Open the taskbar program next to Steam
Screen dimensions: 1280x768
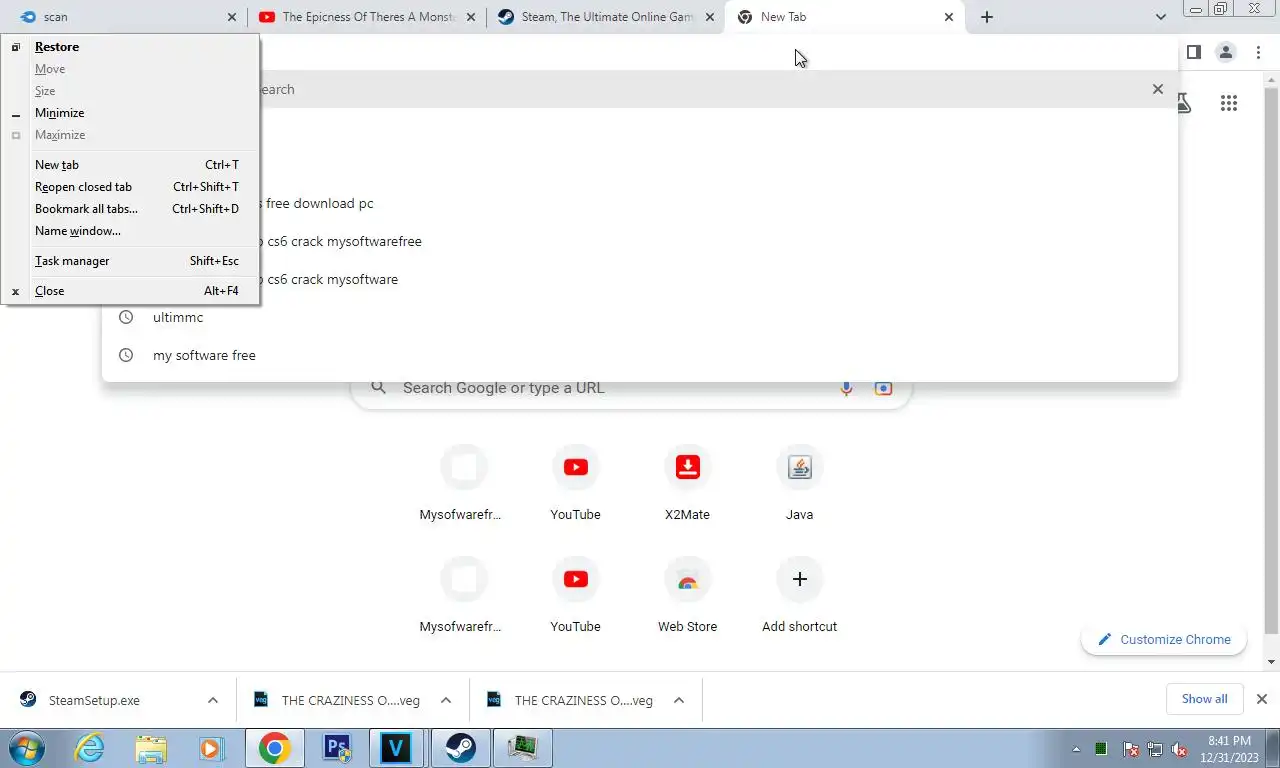click(522, 748)
